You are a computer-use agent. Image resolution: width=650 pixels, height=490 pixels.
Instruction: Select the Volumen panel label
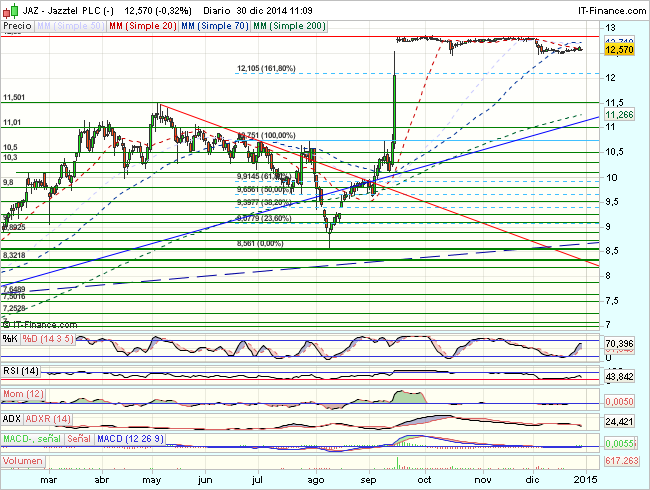[x=22, y=462]
